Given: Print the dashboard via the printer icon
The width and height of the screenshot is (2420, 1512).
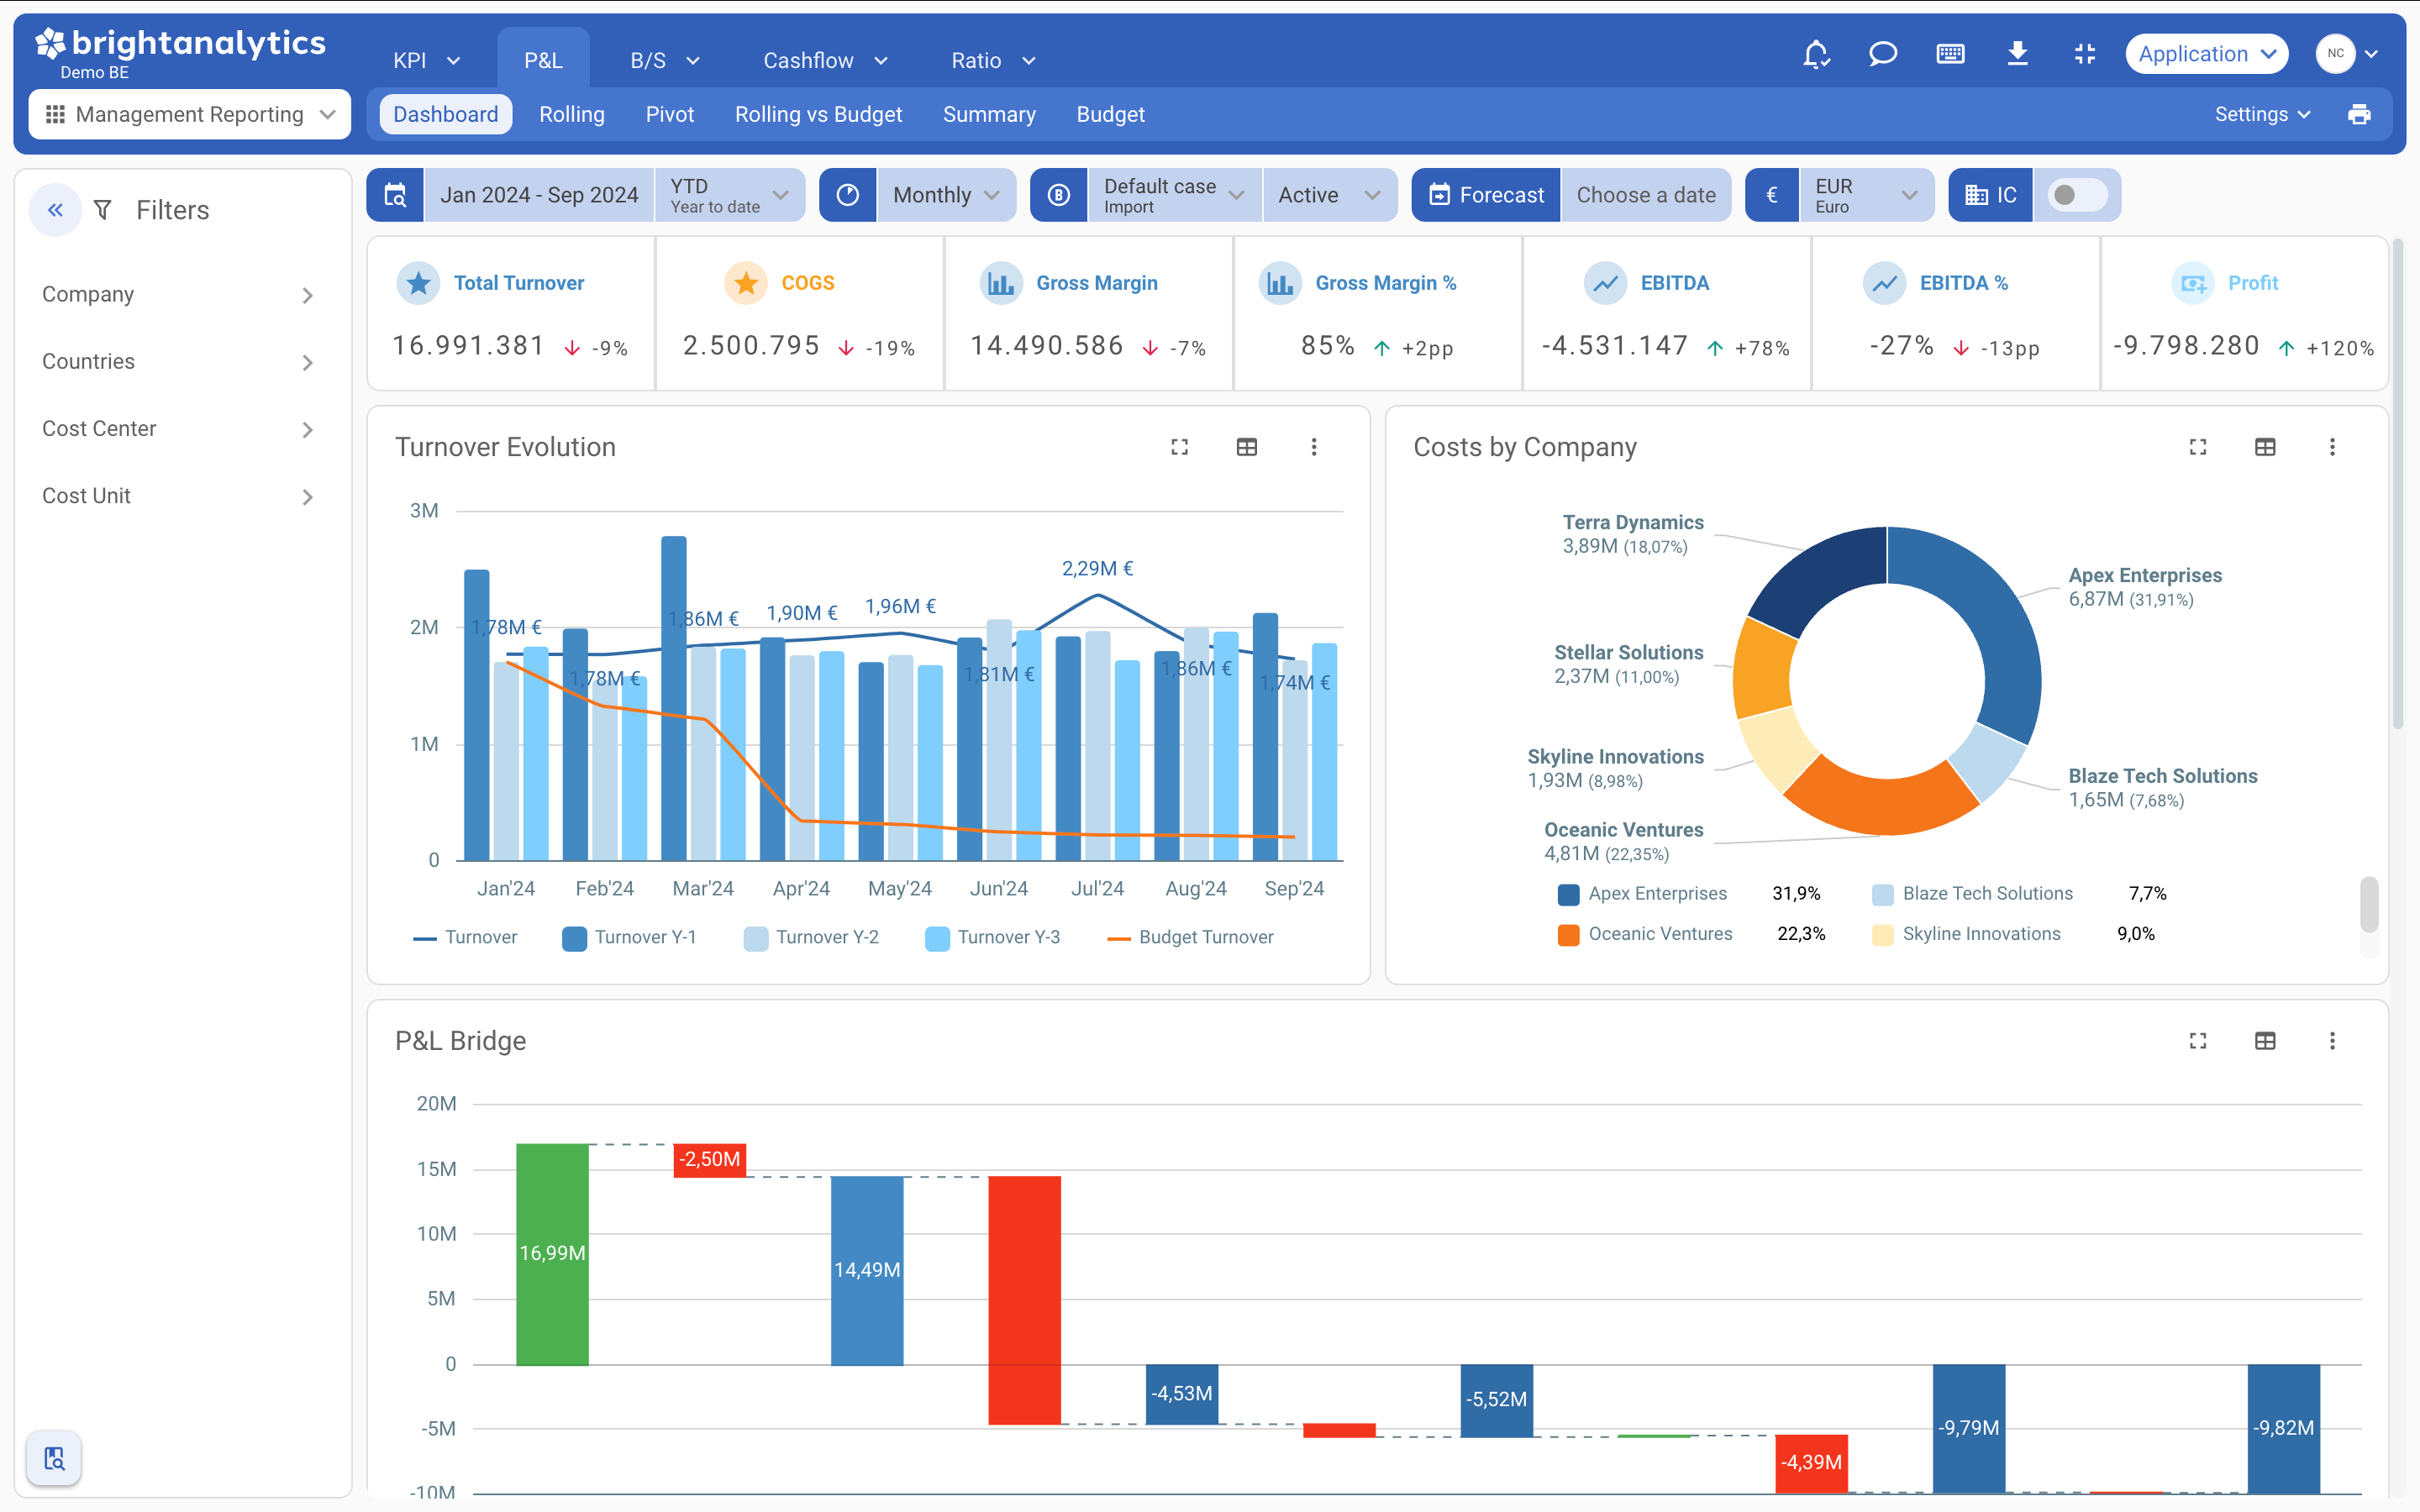Looking at the screenshot, I should pyautogui.click(x=2361, y=114).
